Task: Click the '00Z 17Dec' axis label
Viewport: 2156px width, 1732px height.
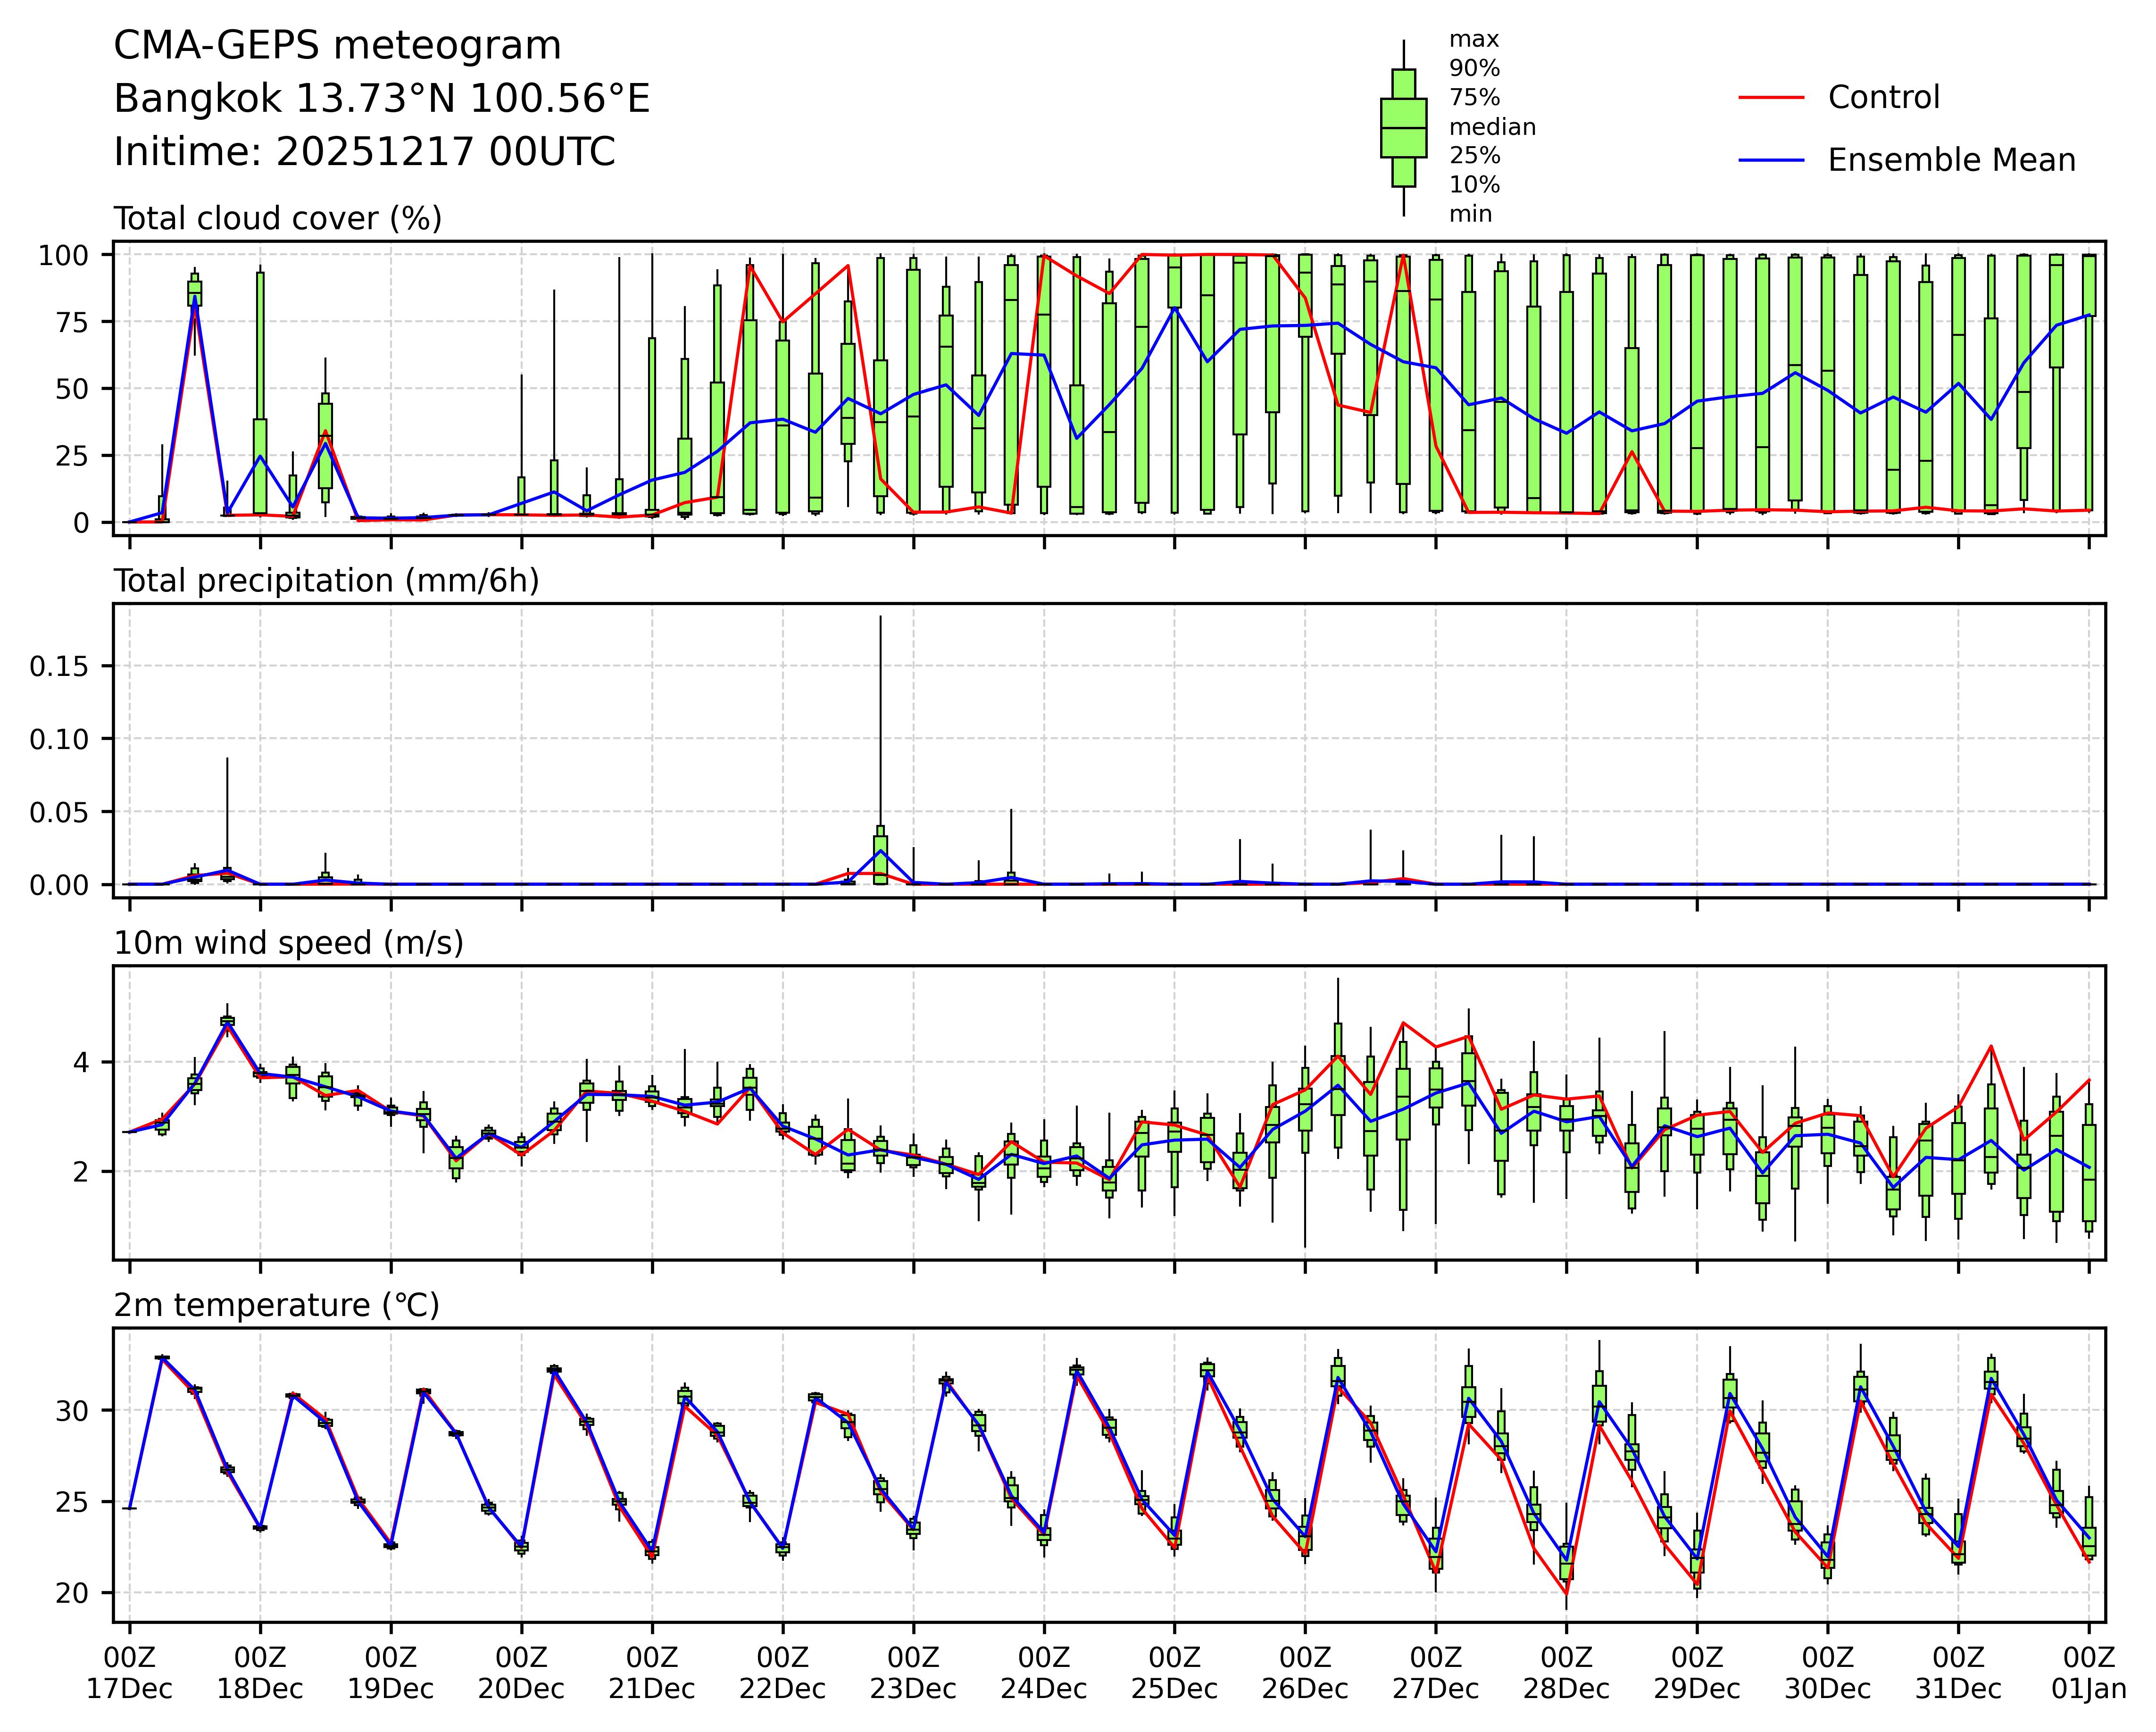Action: tap(129, 1674)
